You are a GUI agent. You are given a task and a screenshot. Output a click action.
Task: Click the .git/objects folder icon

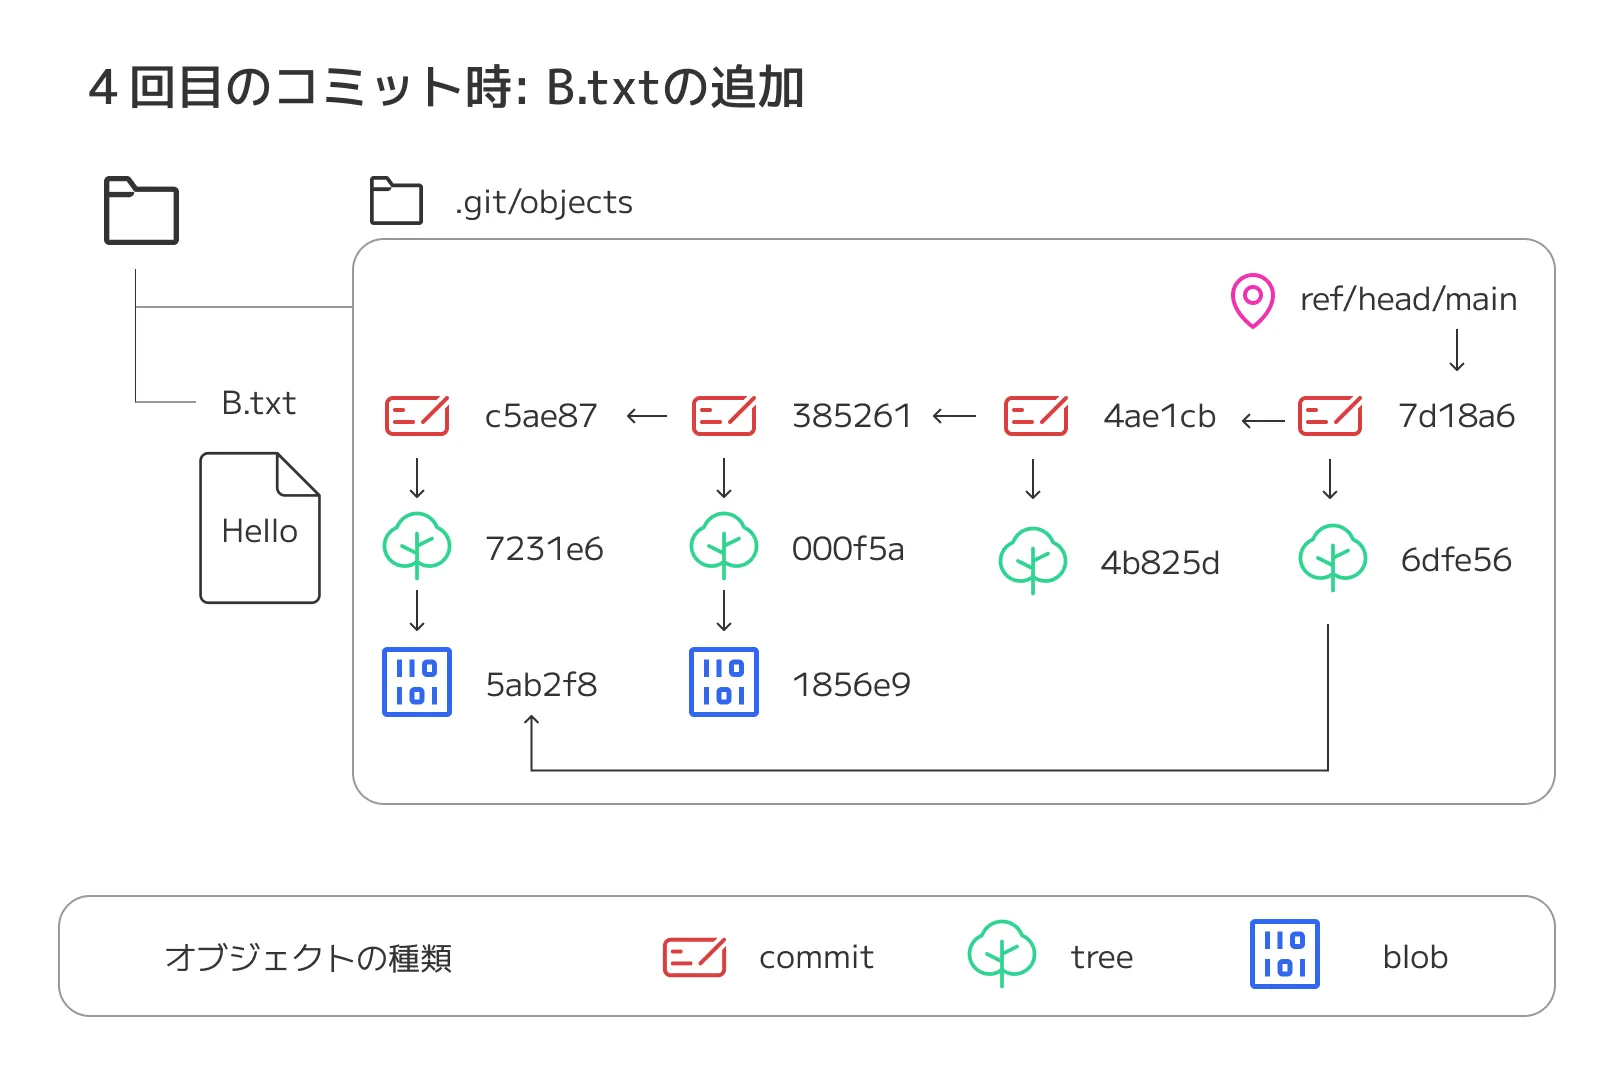pyautogui.click(x=396, y=201)
